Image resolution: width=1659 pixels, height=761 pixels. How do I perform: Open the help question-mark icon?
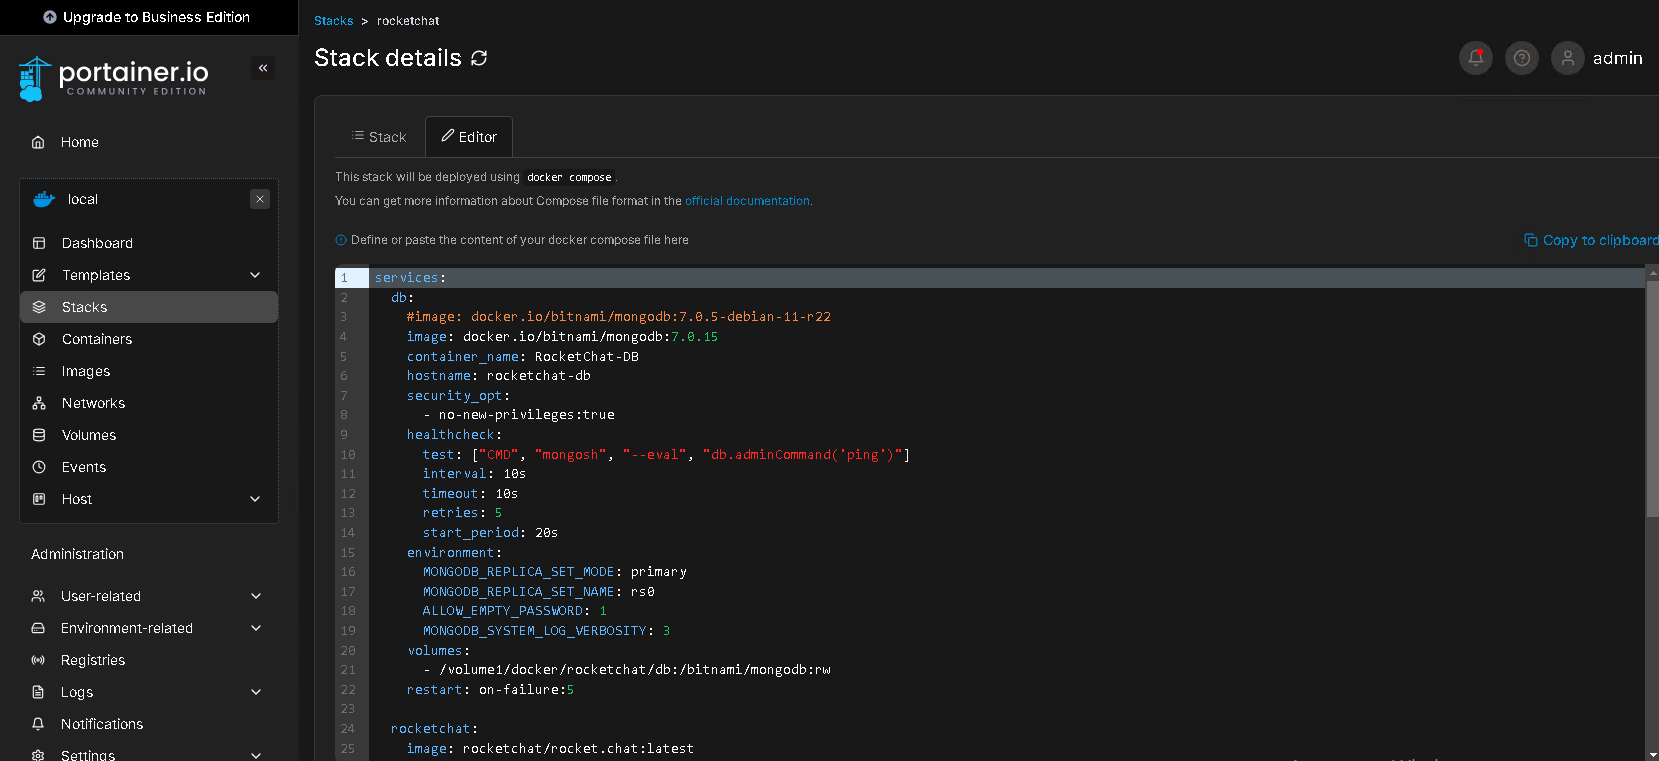[x=1522, y=58]
